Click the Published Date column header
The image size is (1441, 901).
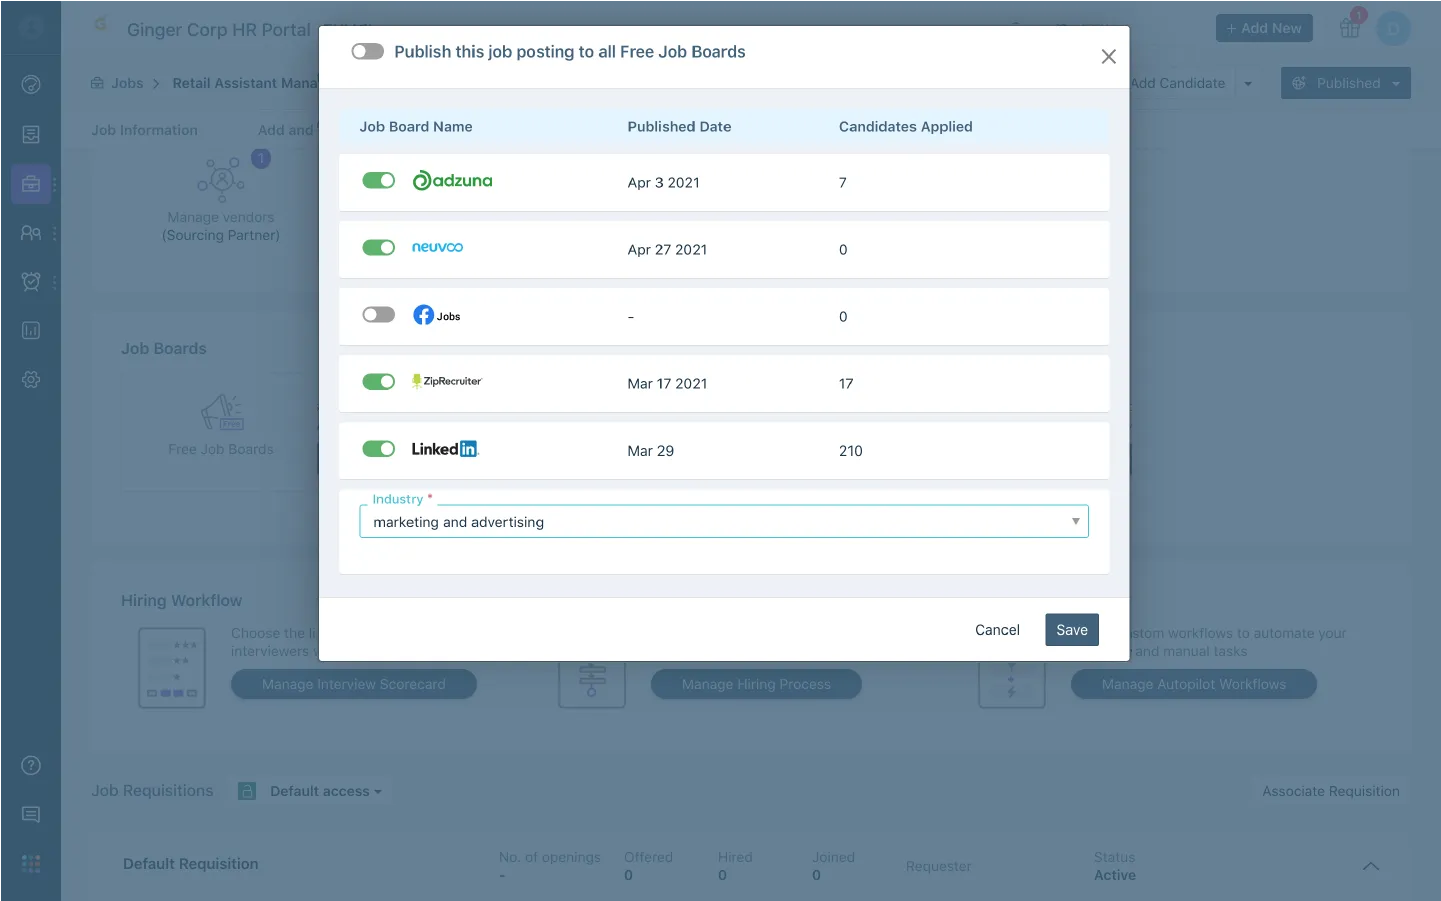(679, 126)
